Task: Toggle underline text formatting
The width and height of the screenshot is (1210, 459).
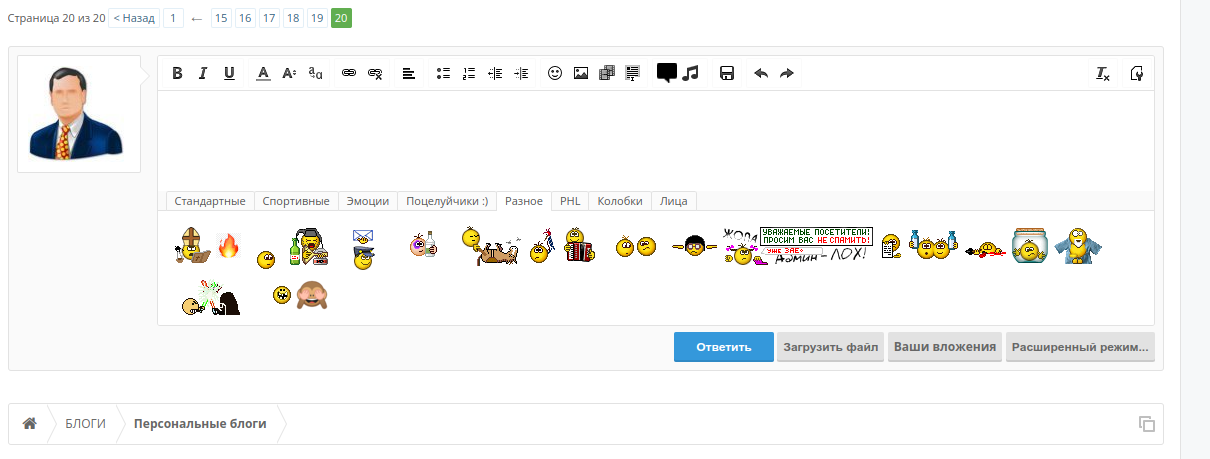Action: pyautogui.click(x=229, y=73)
